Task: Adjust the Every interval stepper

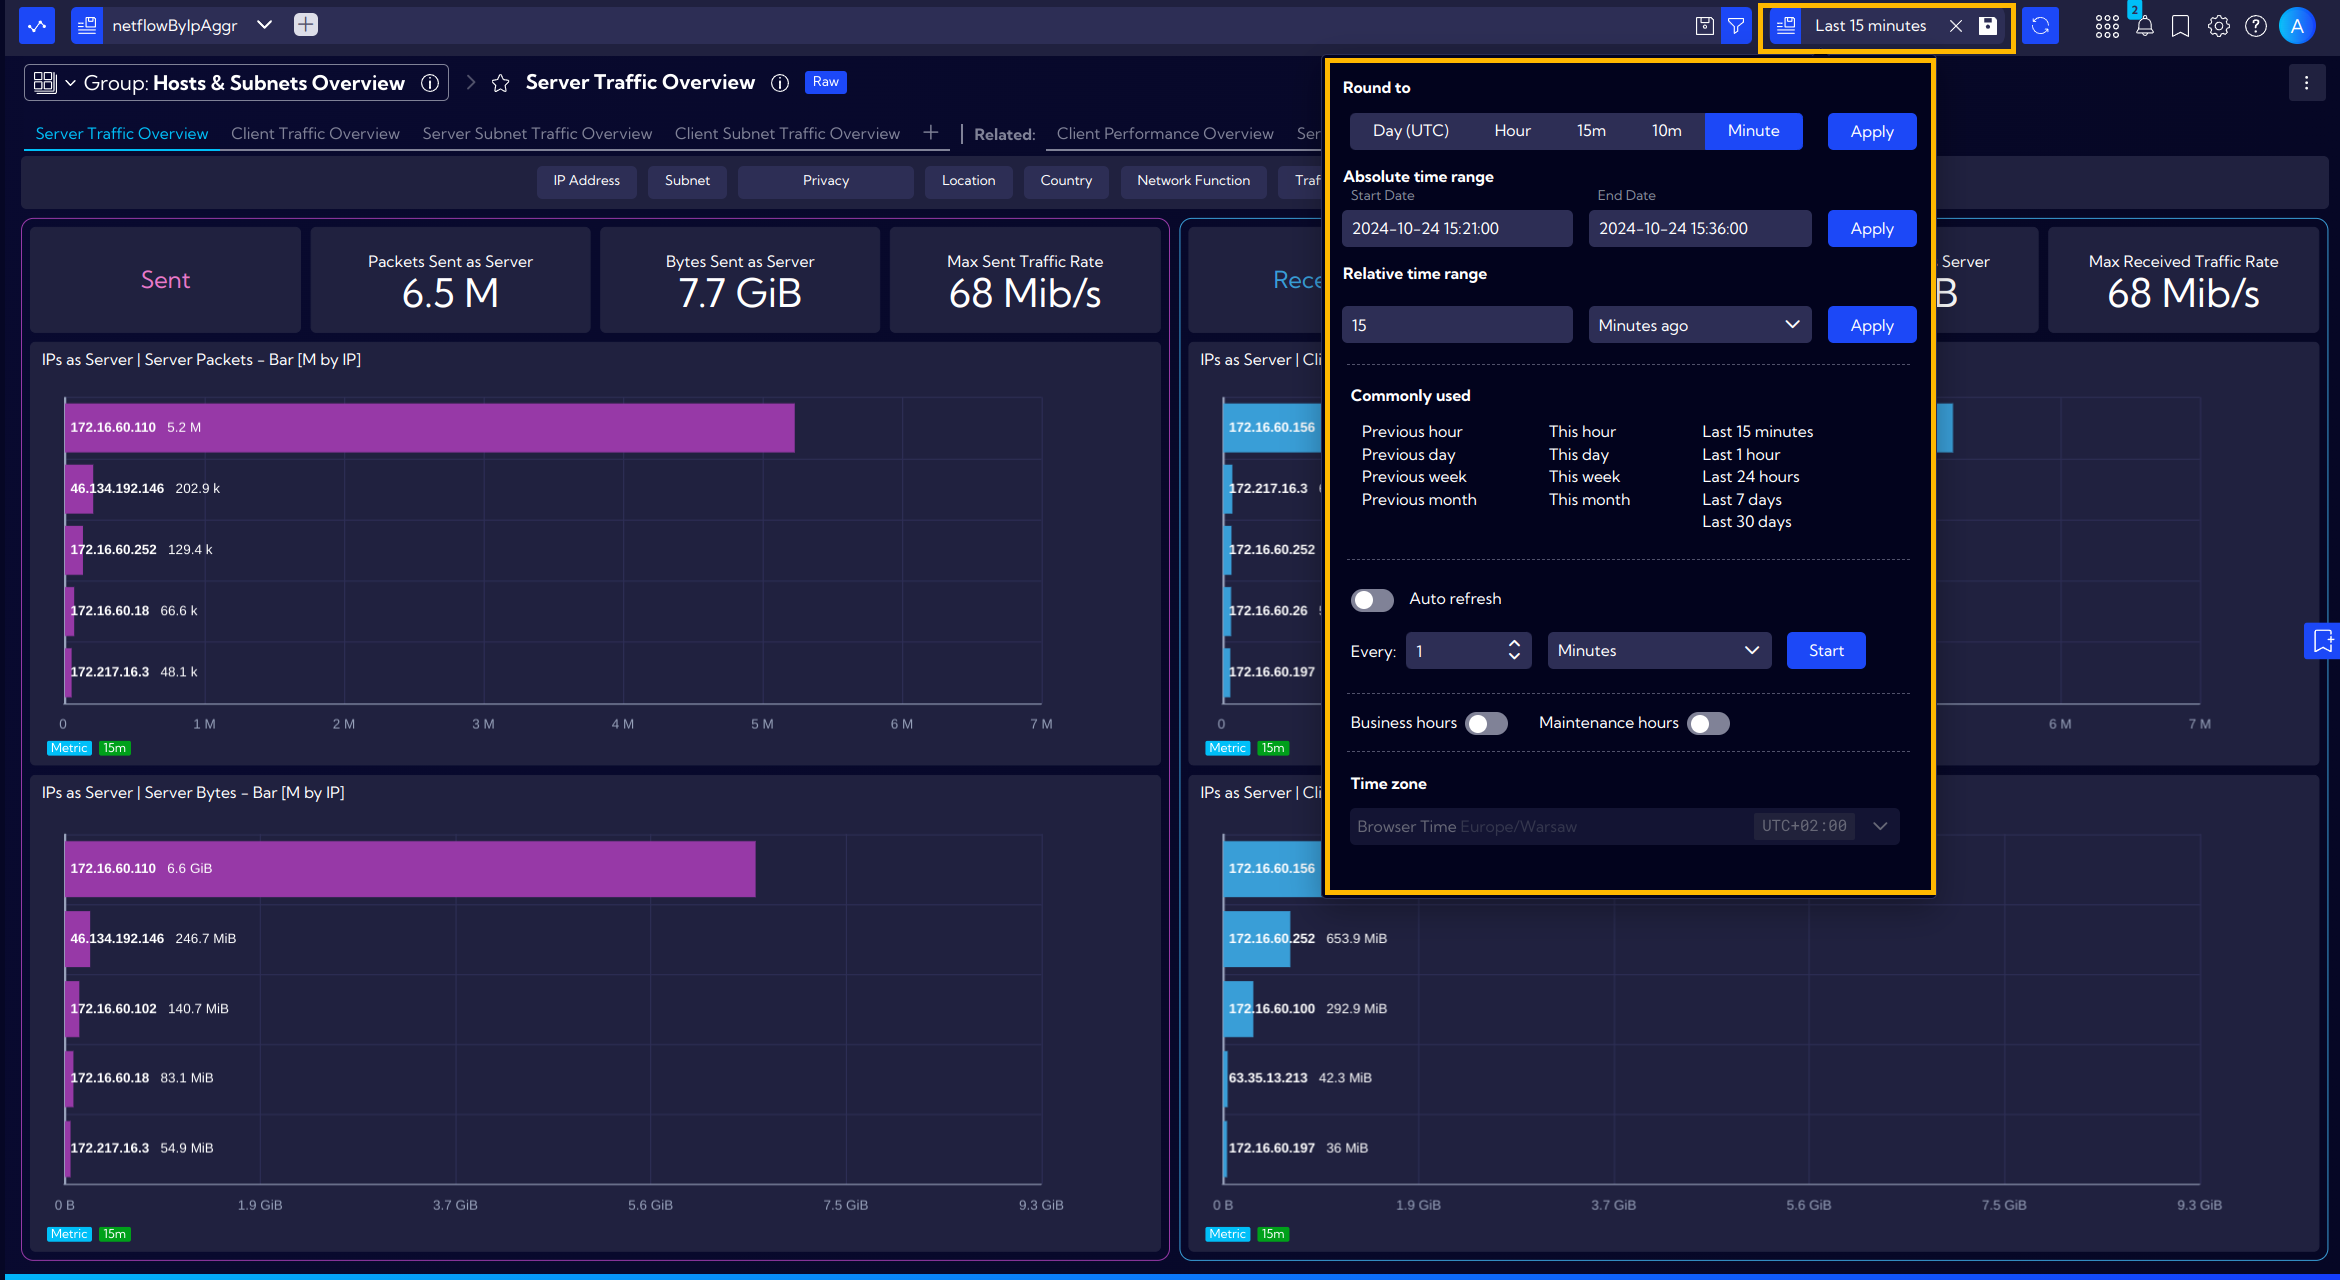Action: [1514, 651]
